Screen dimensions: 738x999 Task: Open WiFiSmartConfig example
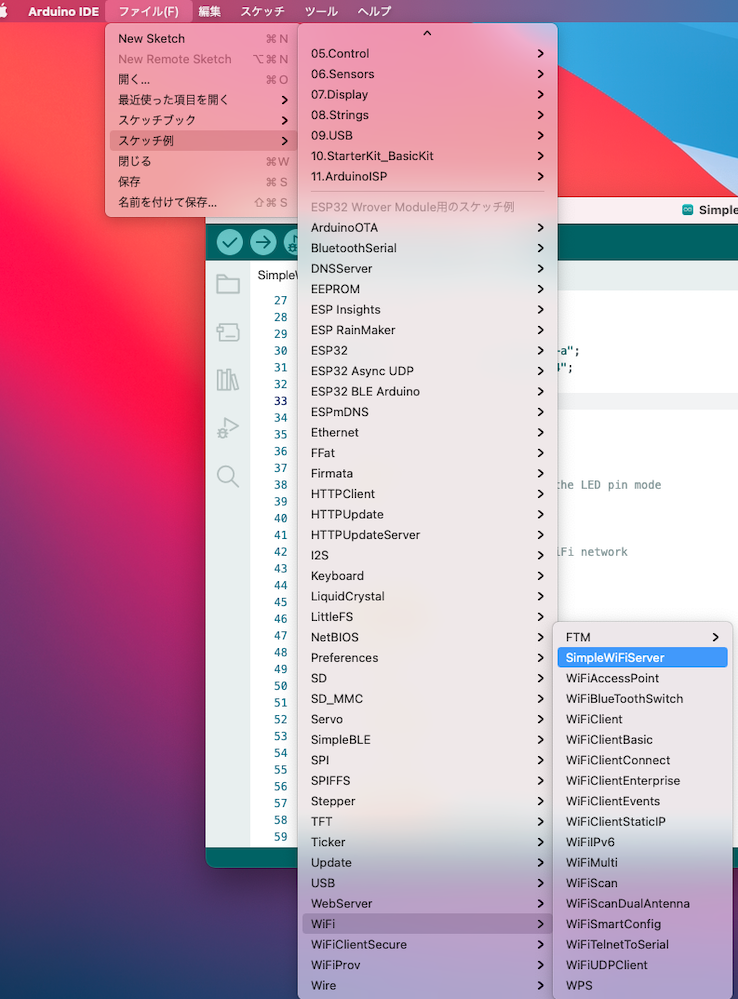642,924
